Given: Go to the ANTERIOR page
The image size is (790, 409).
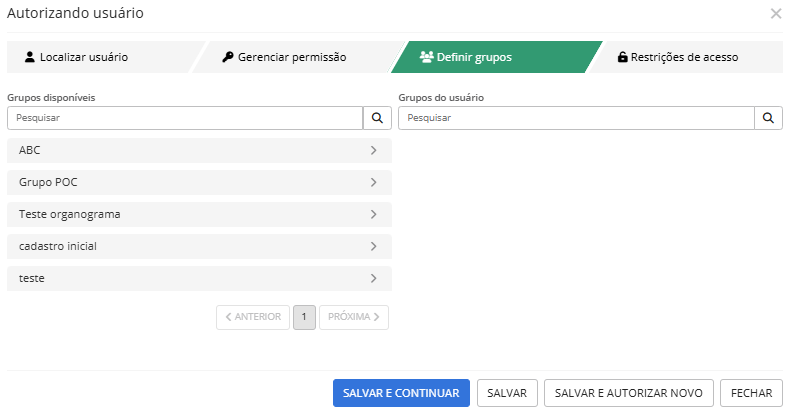Looking at the screenshot, I should 253,317.
